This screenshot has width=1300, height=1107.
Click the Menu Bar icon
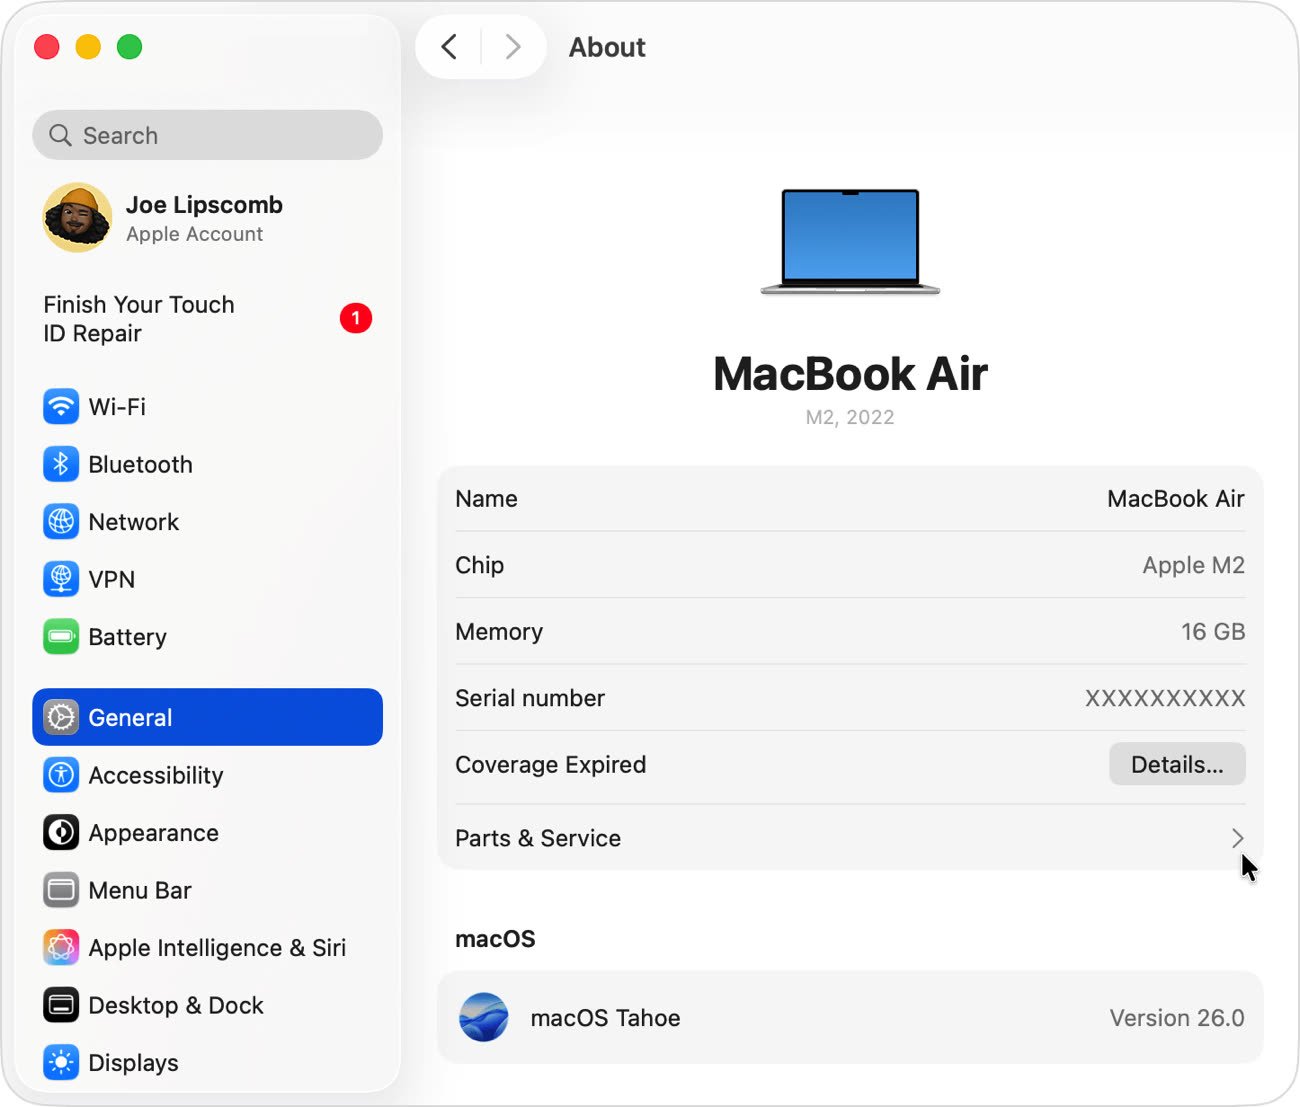[61, 890]
